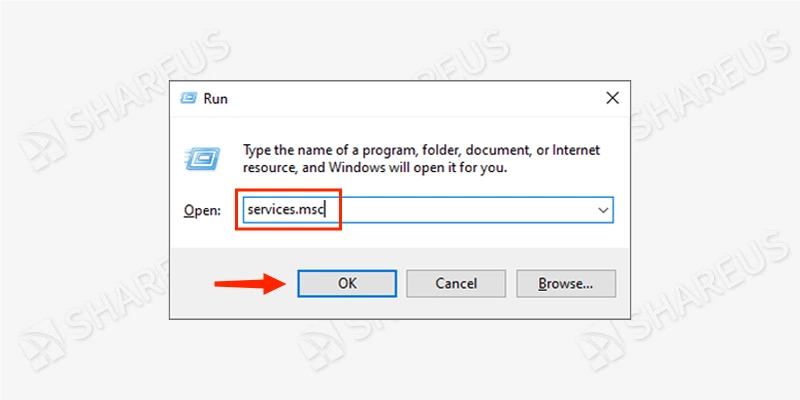Expand the Open combo box history arrow

(x=603, y=210)
